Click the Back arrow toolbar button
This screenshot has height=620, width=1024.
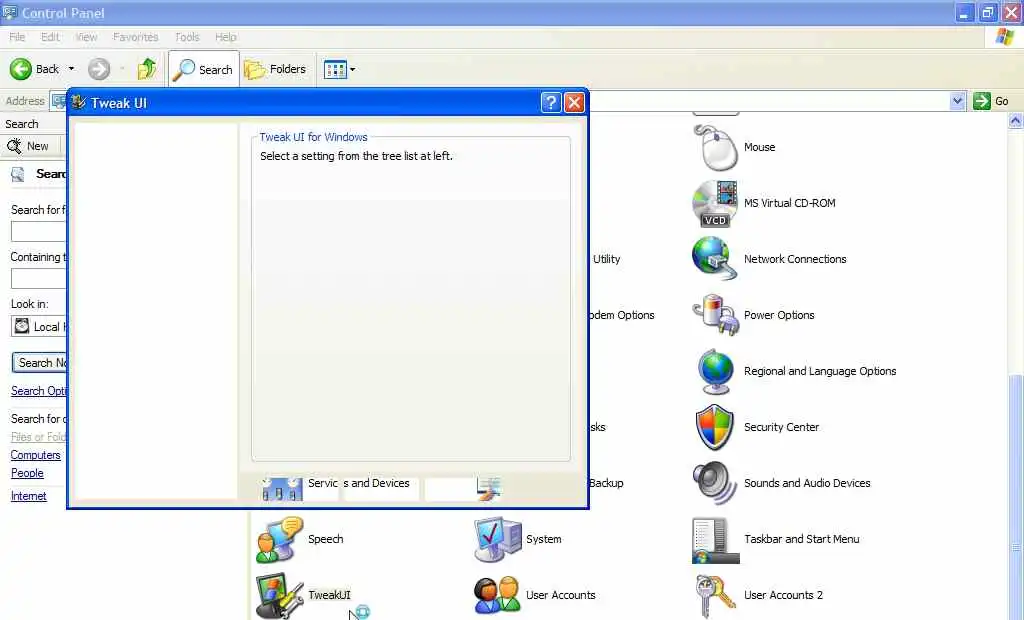34,69
